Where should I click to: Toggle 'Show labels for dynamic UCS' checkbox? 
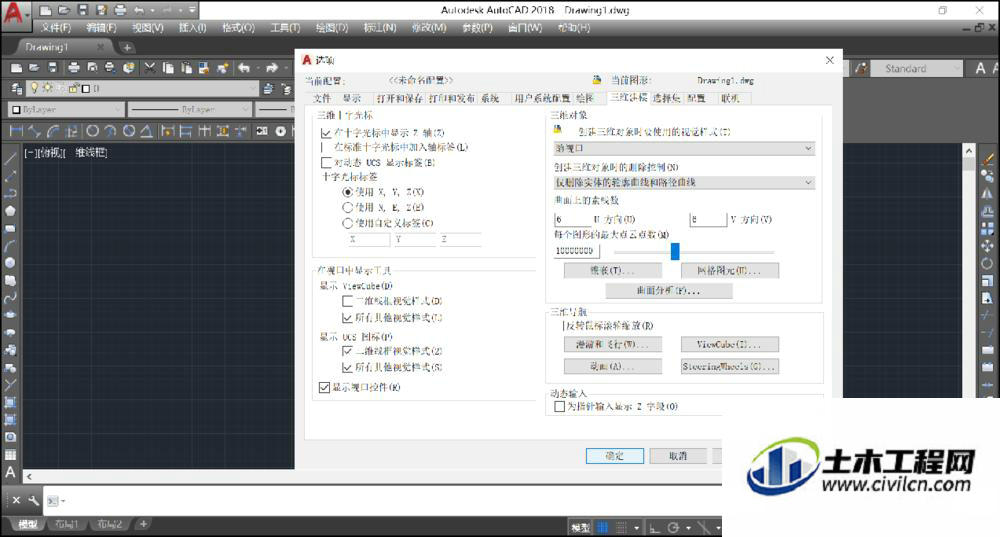[x=326, y=163]
